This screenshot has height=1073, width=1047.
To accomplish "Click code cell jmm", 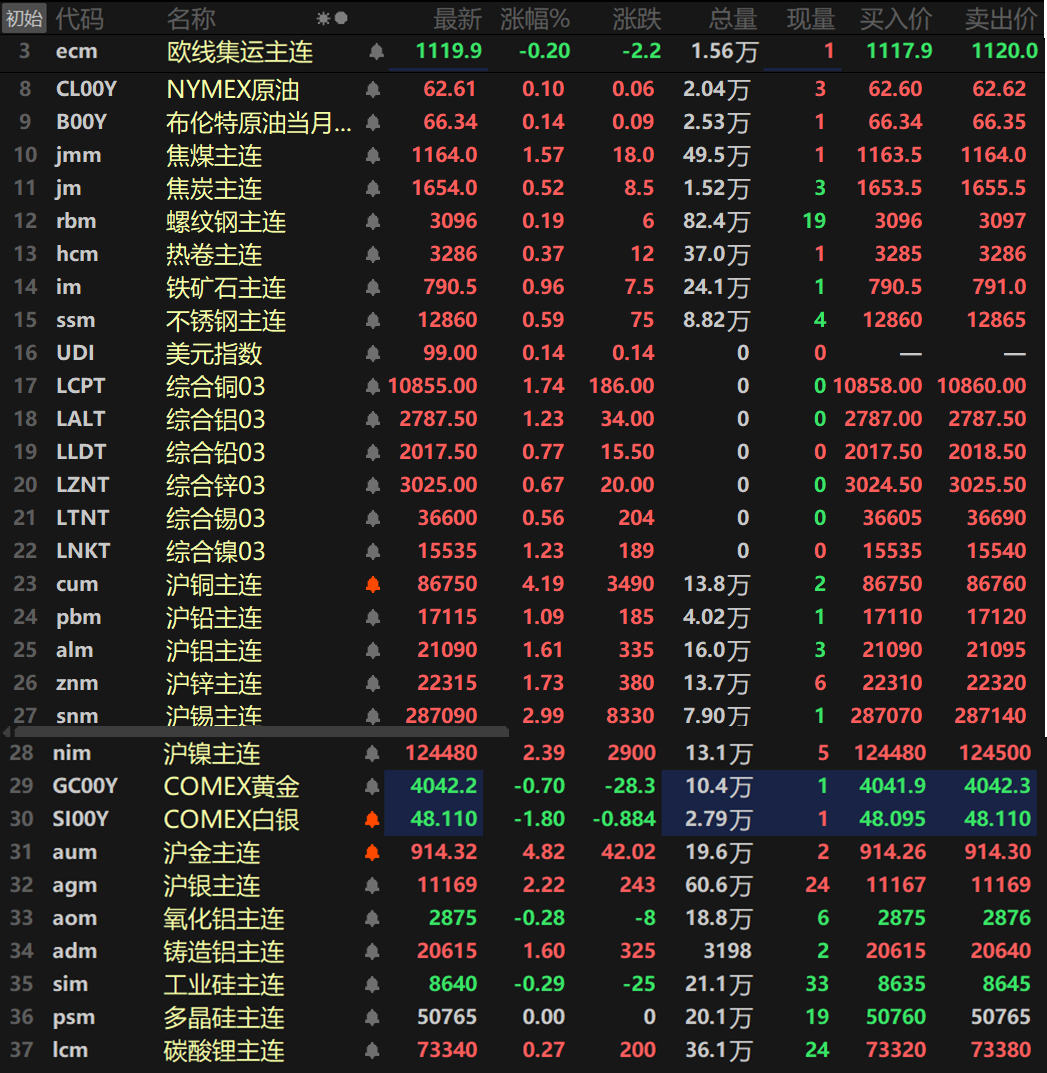I will (78, 155).
